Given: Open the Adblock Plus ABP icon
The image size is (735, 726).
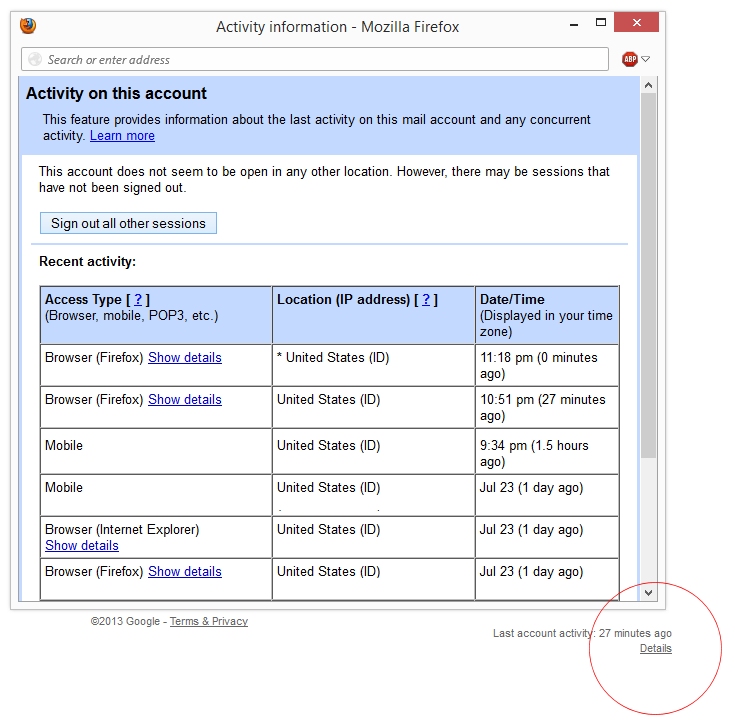Looking at the screenshot, I should [x=630, y=59].
